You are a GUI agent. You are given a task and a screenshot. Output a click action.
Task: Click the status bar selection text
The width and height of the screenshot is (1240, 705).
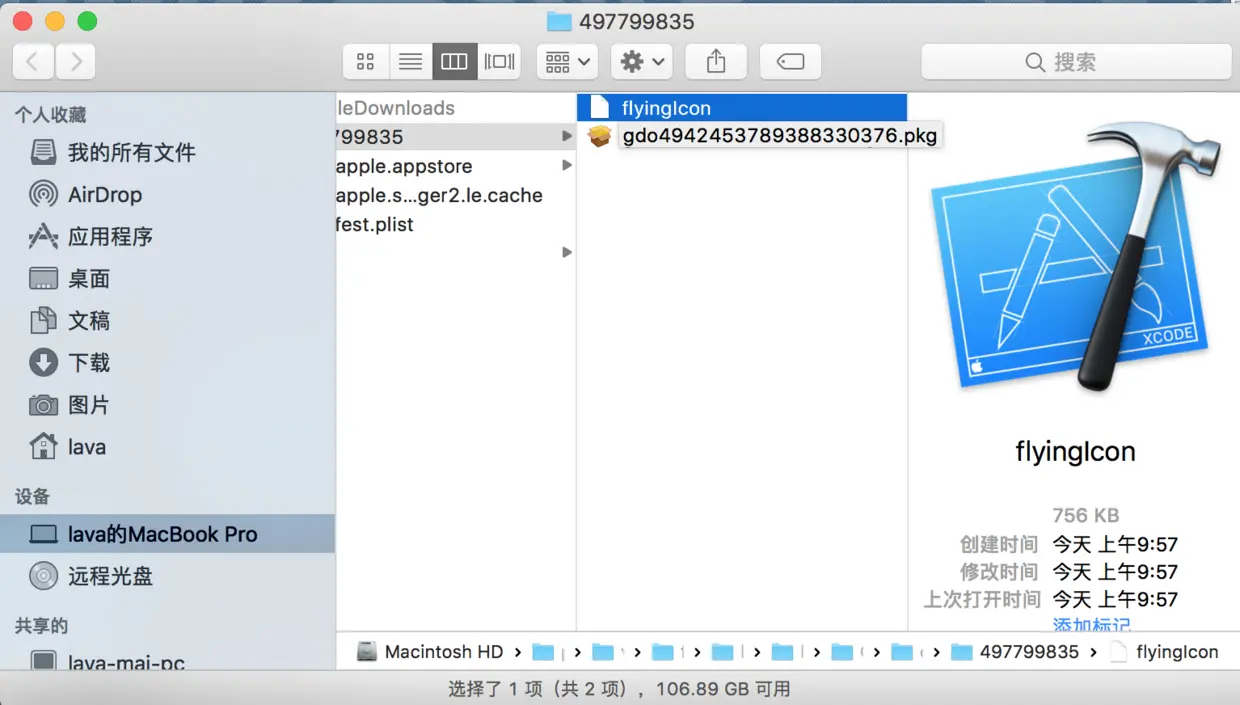(x=619, y=689)
